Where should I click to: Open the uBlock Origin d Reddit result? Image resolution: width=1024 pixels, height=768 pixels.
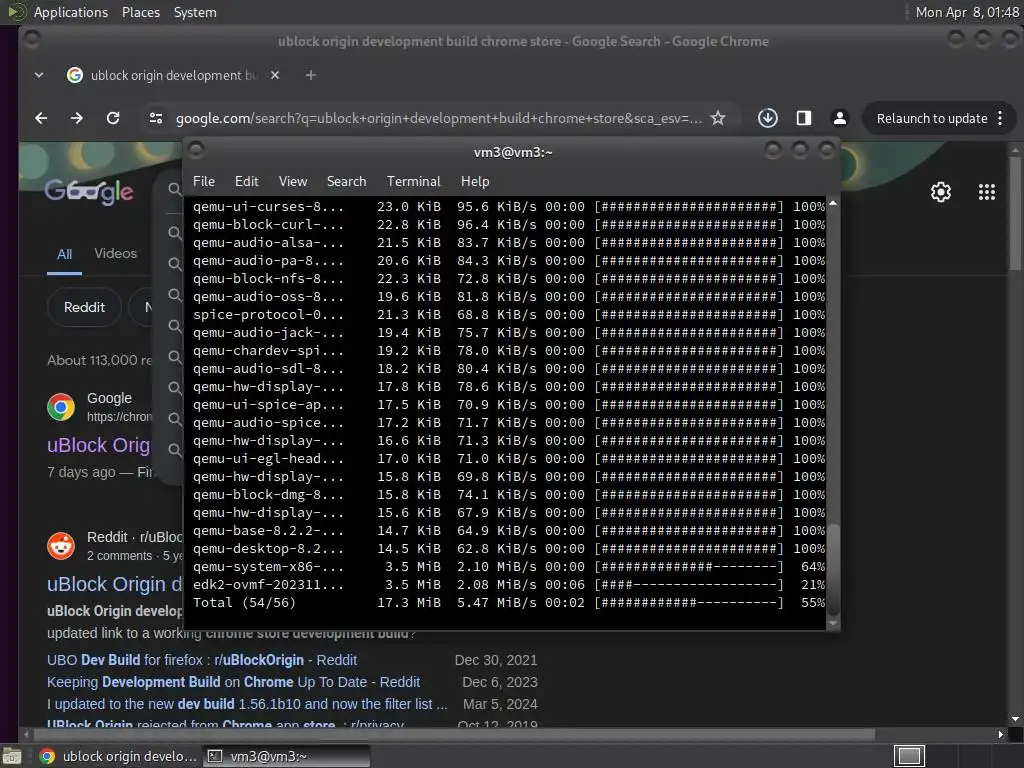coord(115,584)
